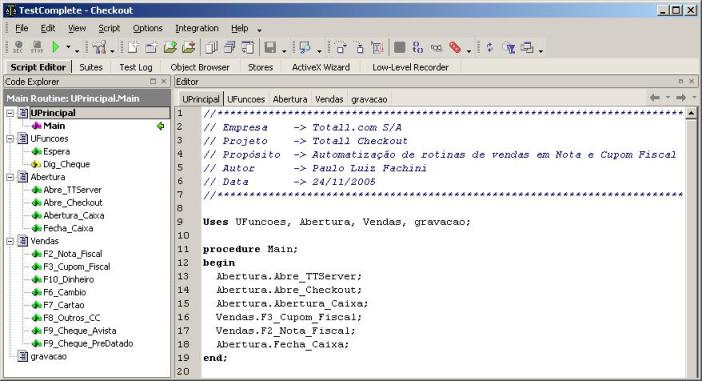Select F3_Cupom_Fiscal routine in the tree

tap(77, 267)
